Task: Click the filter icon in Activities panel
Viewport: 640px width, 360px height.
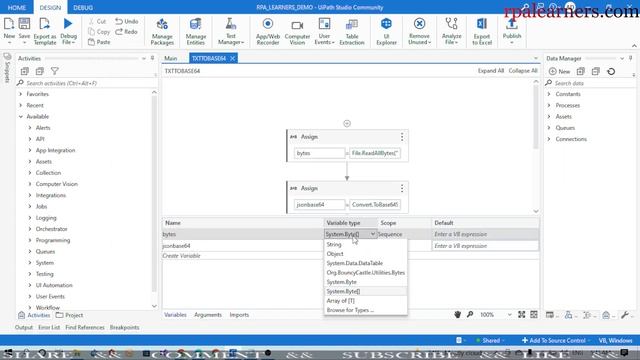Action: click(55, 71)
